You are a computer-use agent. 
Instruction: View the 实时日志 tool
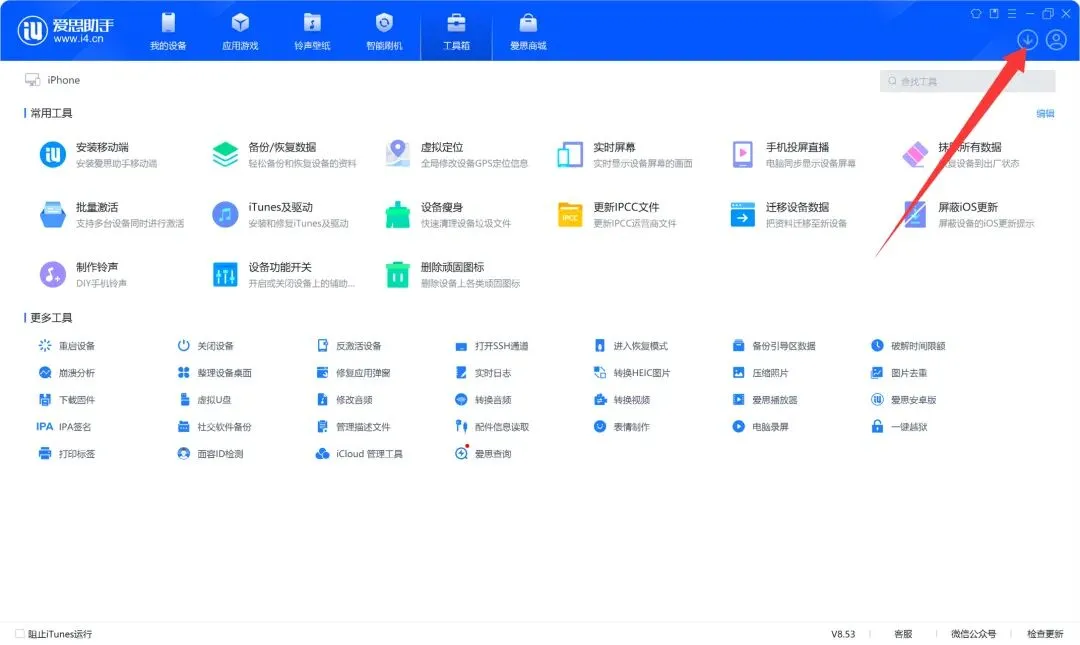pyautogui.click(x=483, y=373)
